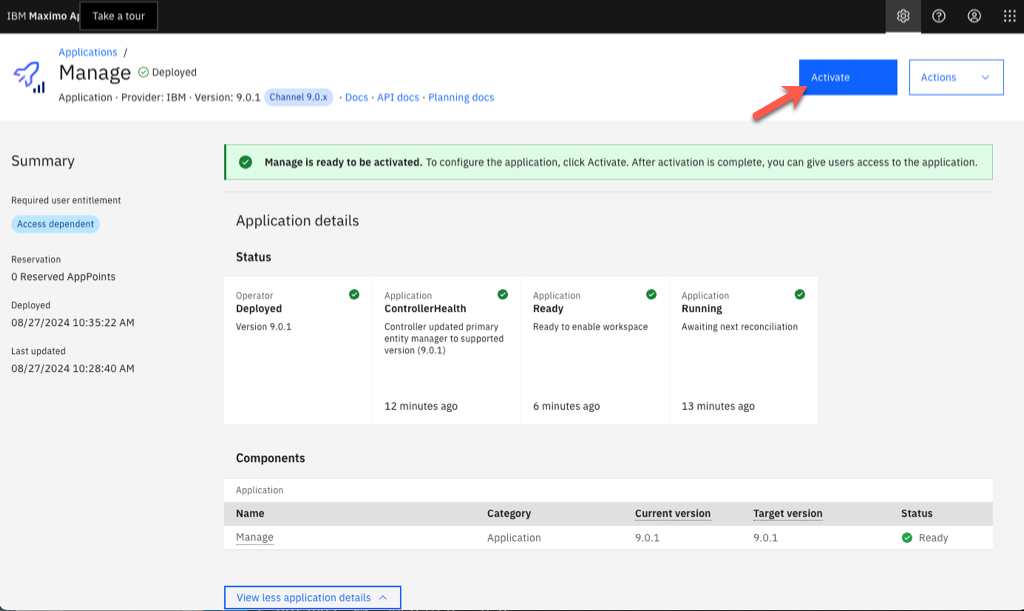
Task: Open the Planning docs link
Action: pos(461,98)
